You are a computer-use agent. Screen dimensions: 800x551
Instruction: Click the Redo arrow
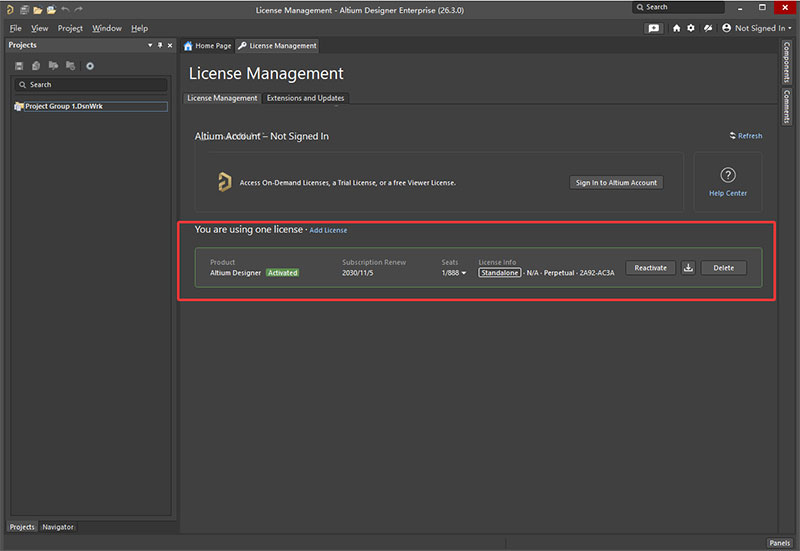click(x=79, y=10)
